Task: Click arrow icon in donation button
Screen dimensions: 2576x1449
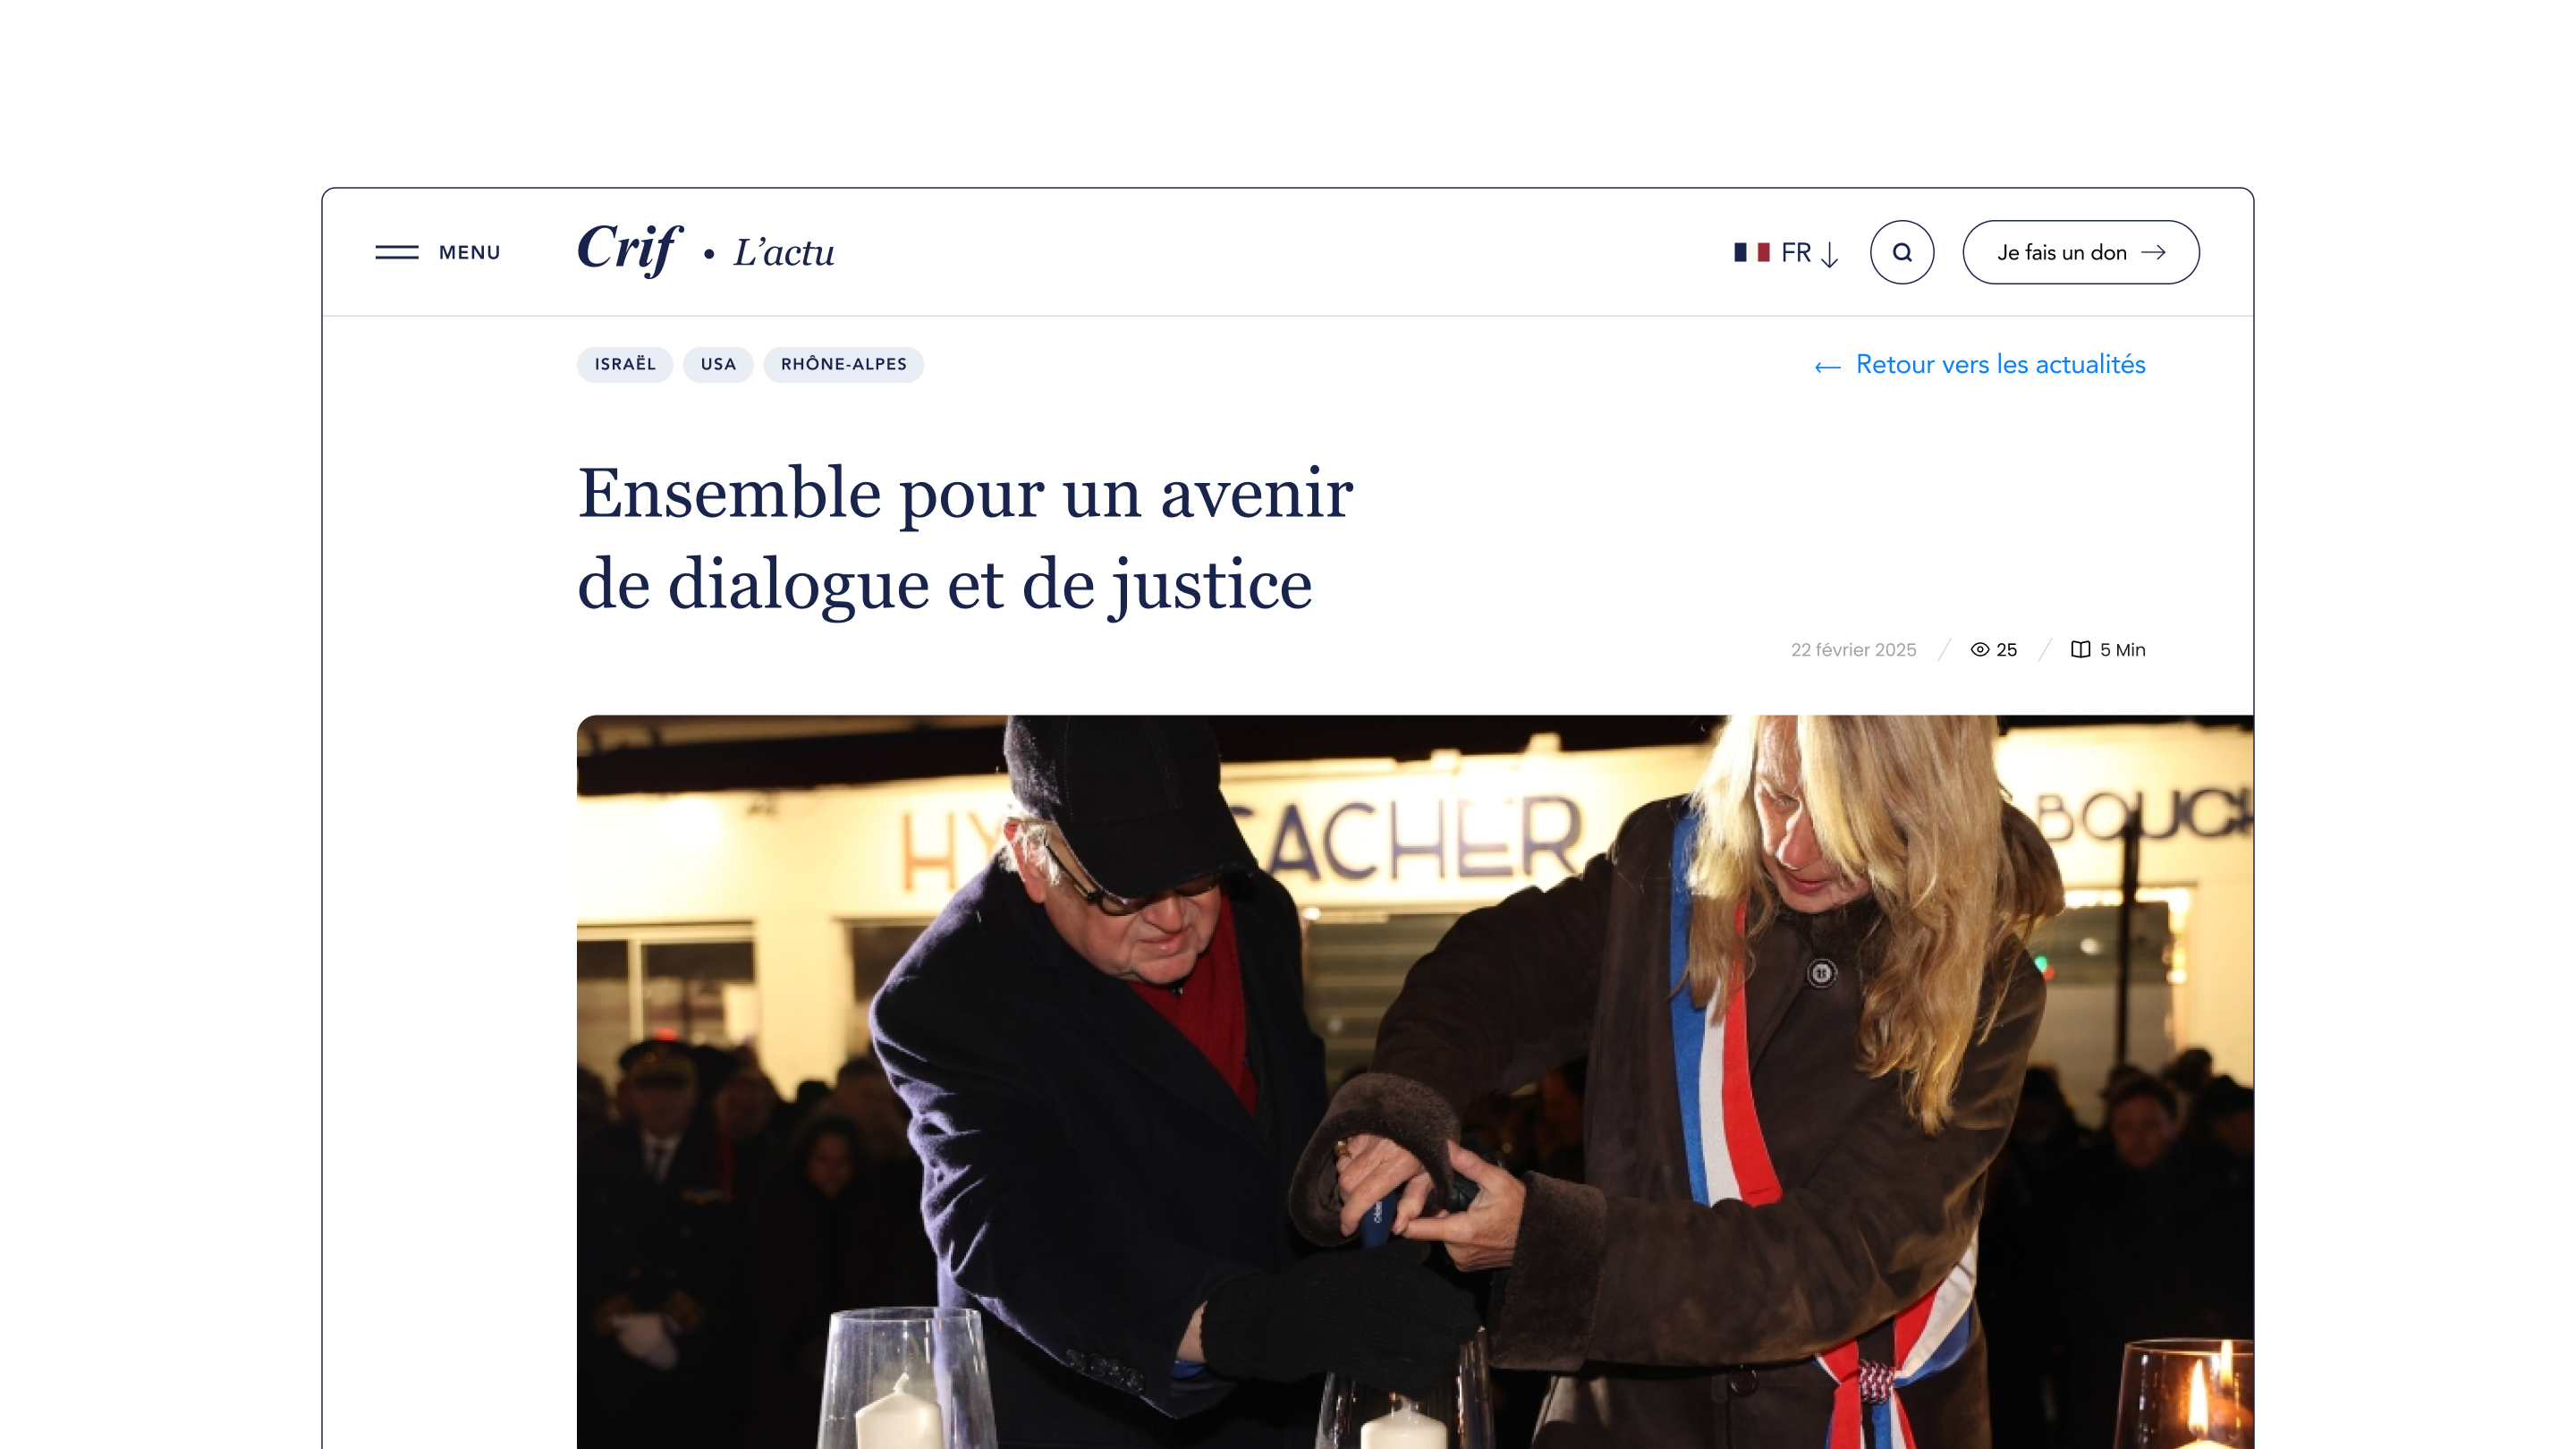Action: pos(2153,252)
